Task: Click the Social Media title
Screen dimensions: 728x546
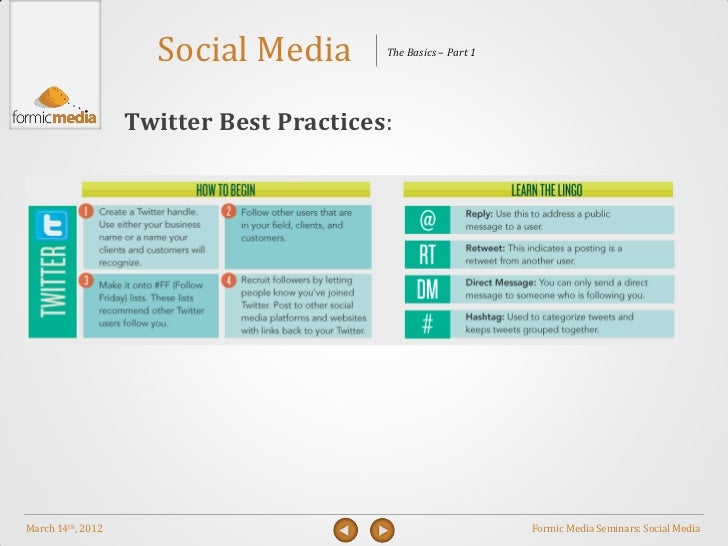Action: (x=254, y=49)
